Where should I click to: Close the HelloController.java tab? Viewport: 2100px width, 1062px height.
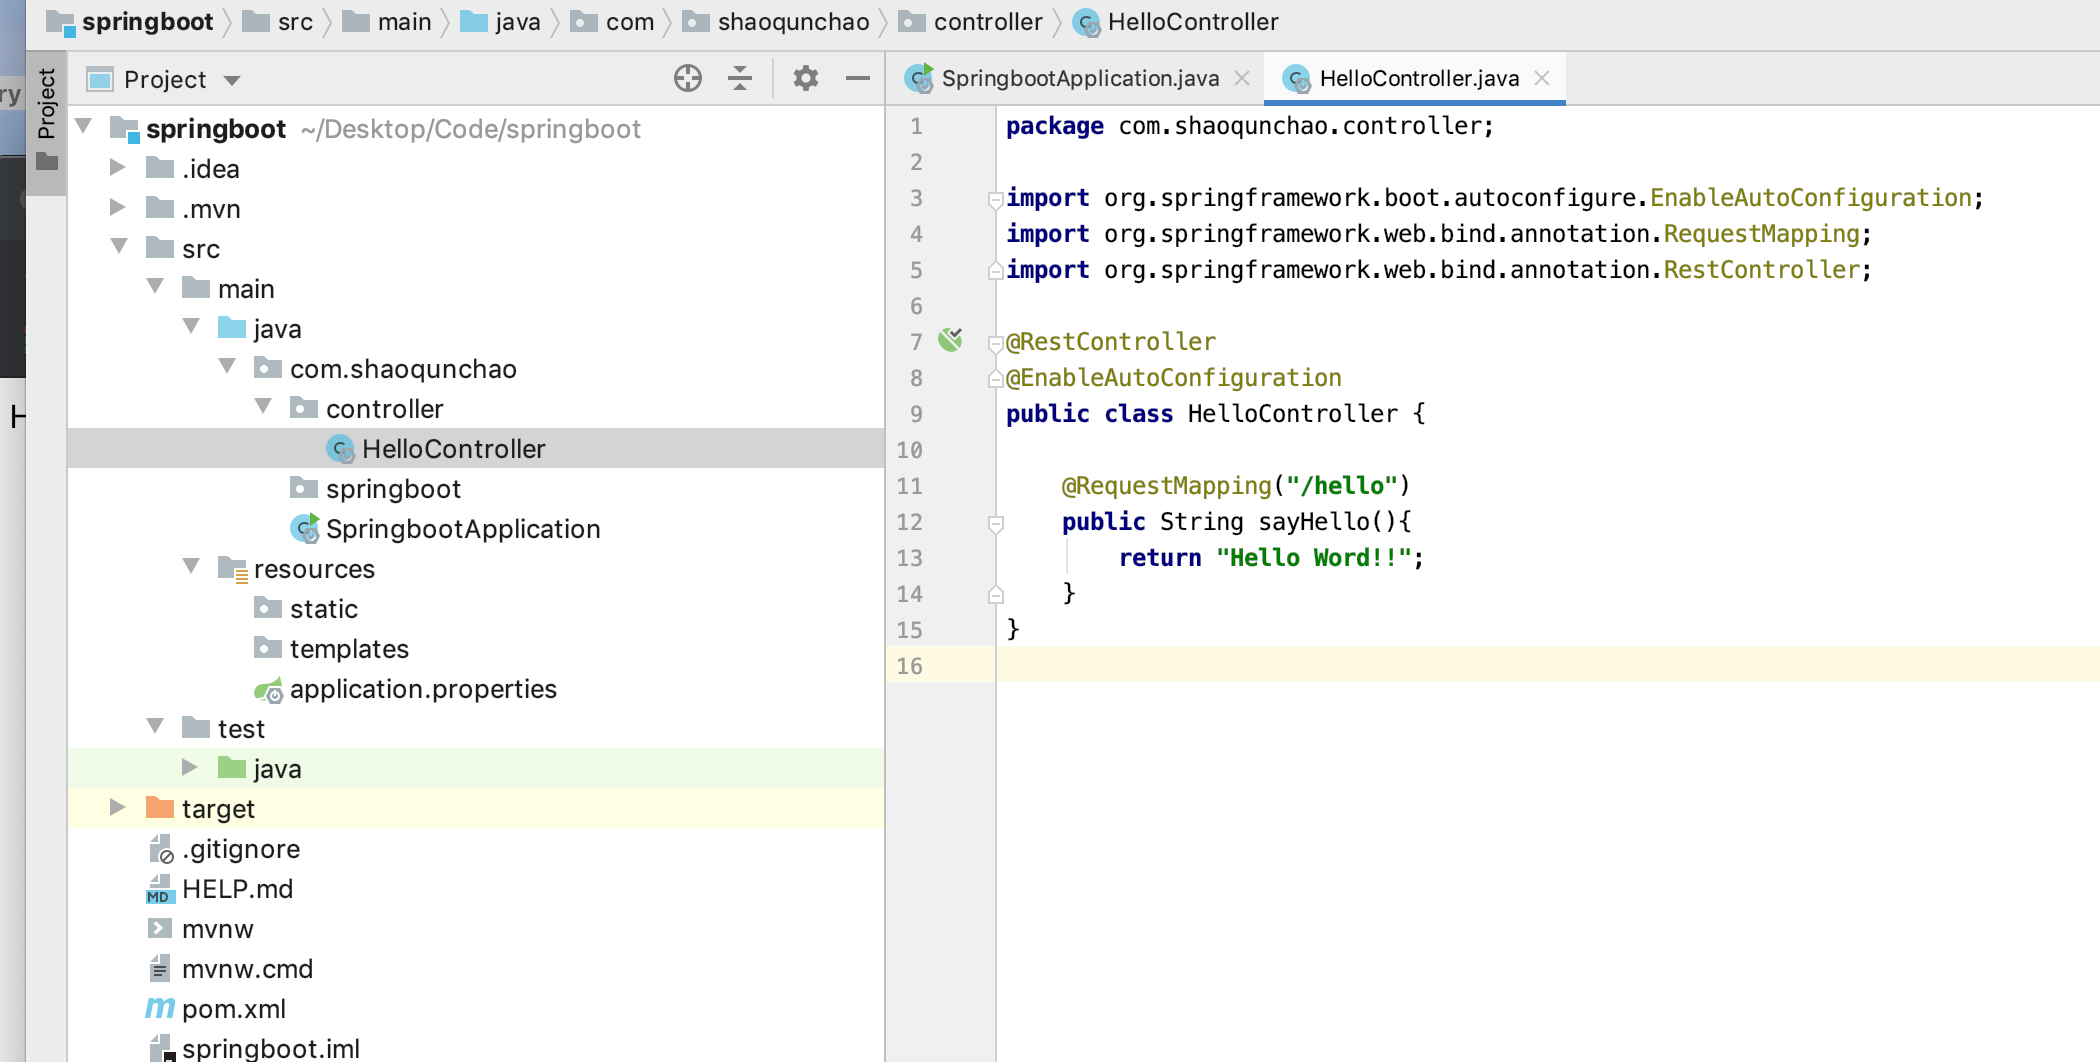1542,78
